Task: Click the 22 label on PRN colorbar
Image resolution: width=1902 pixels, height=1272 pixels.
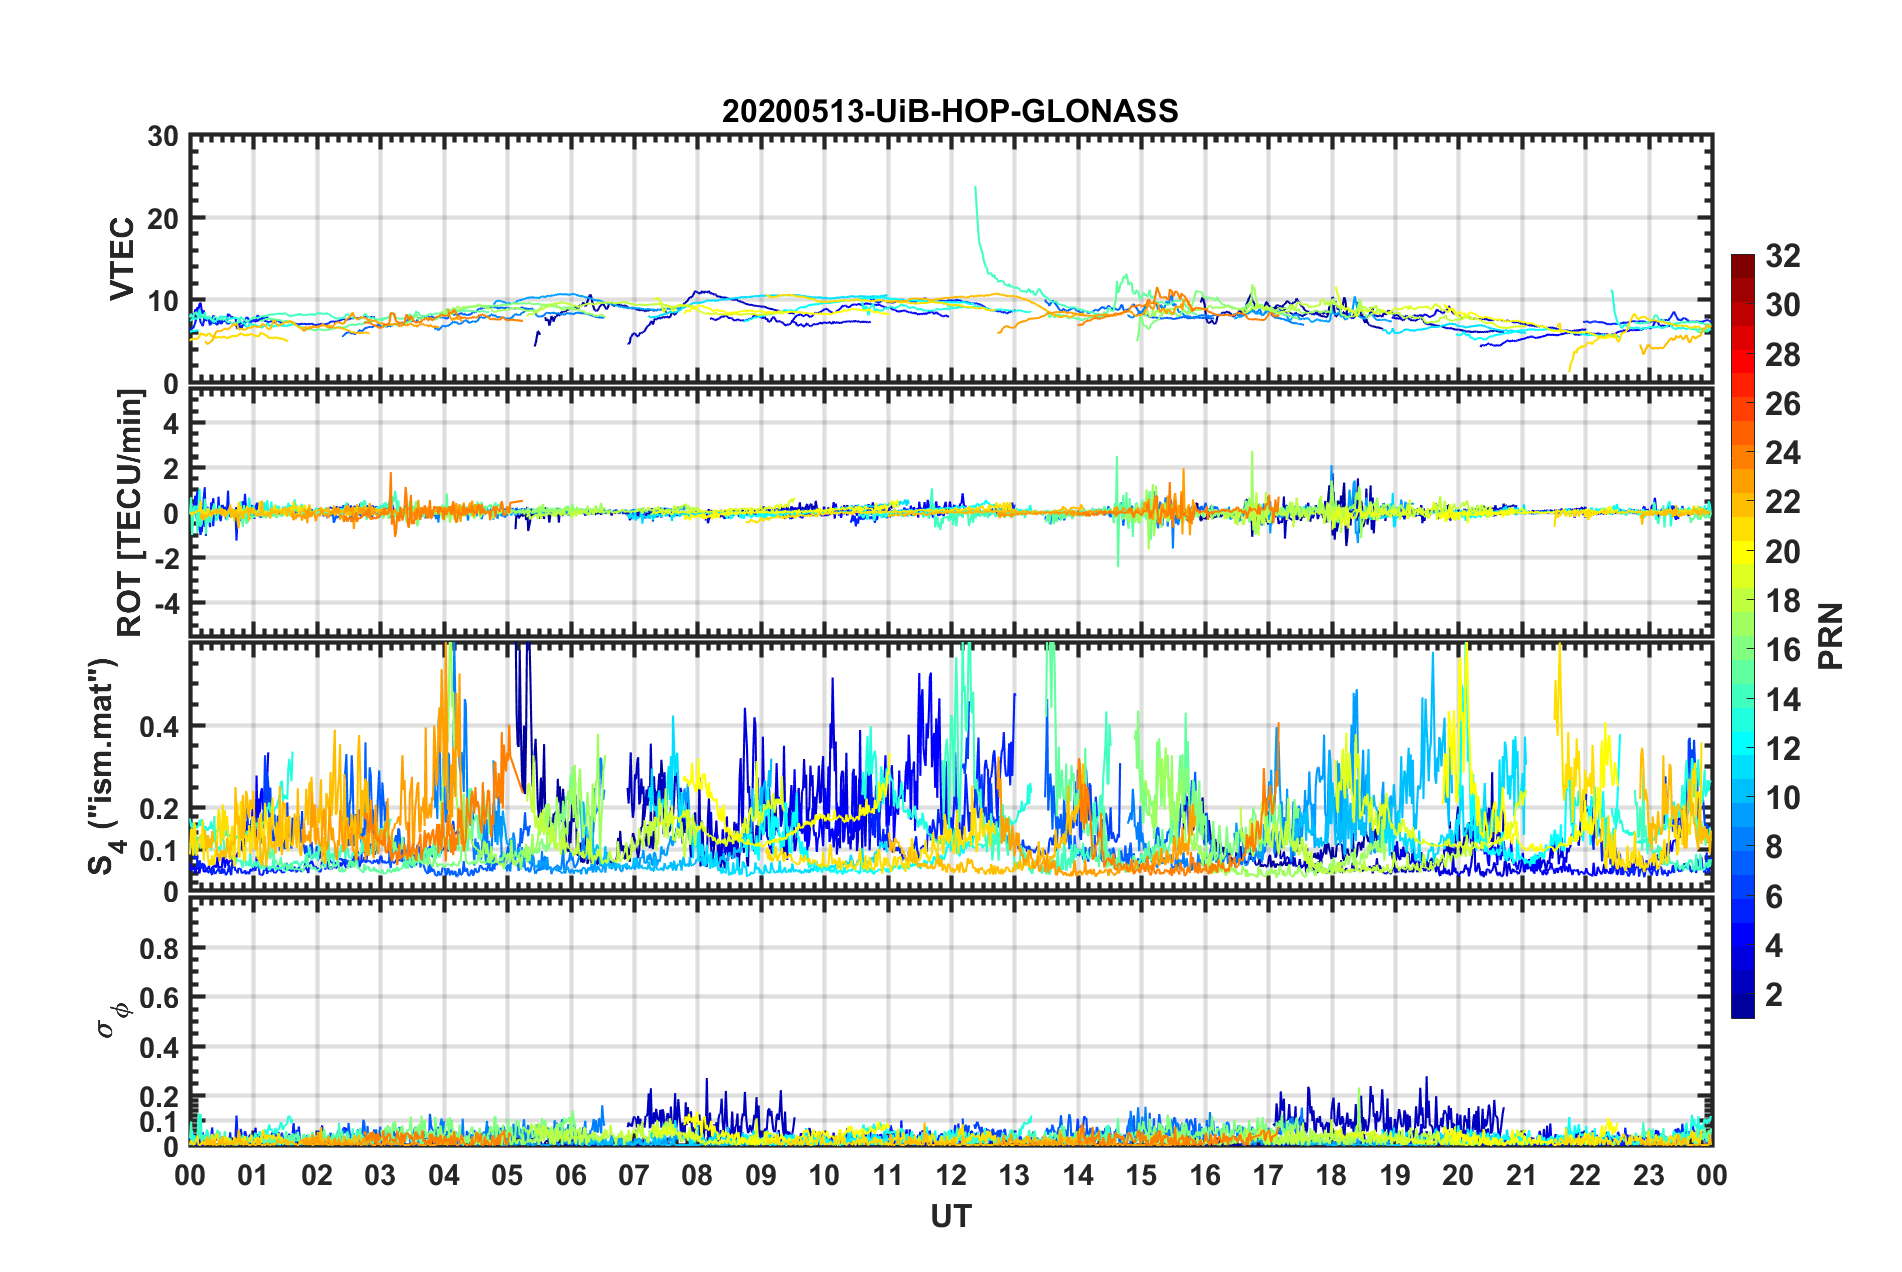Action: 1782,502
